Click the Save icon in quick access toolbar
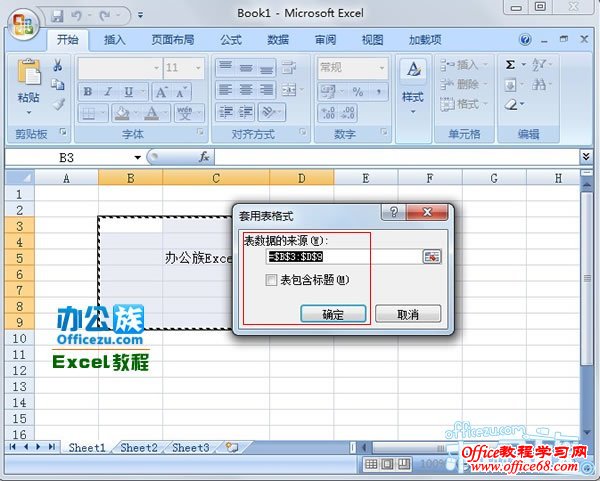The height and width of the screenshot is (481, 600). pos(57,16)
